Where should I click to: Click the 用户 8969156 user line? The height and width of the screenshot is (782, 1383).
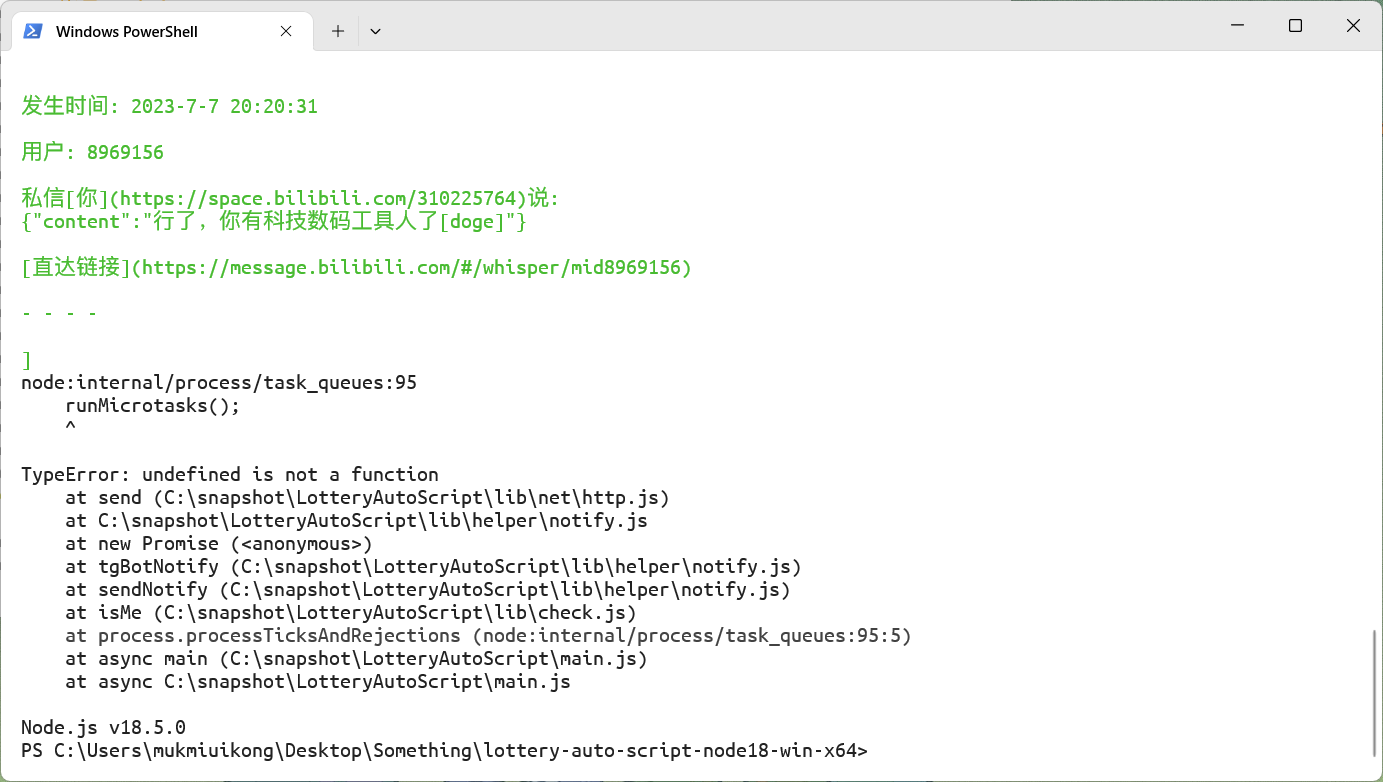(90, 151)
